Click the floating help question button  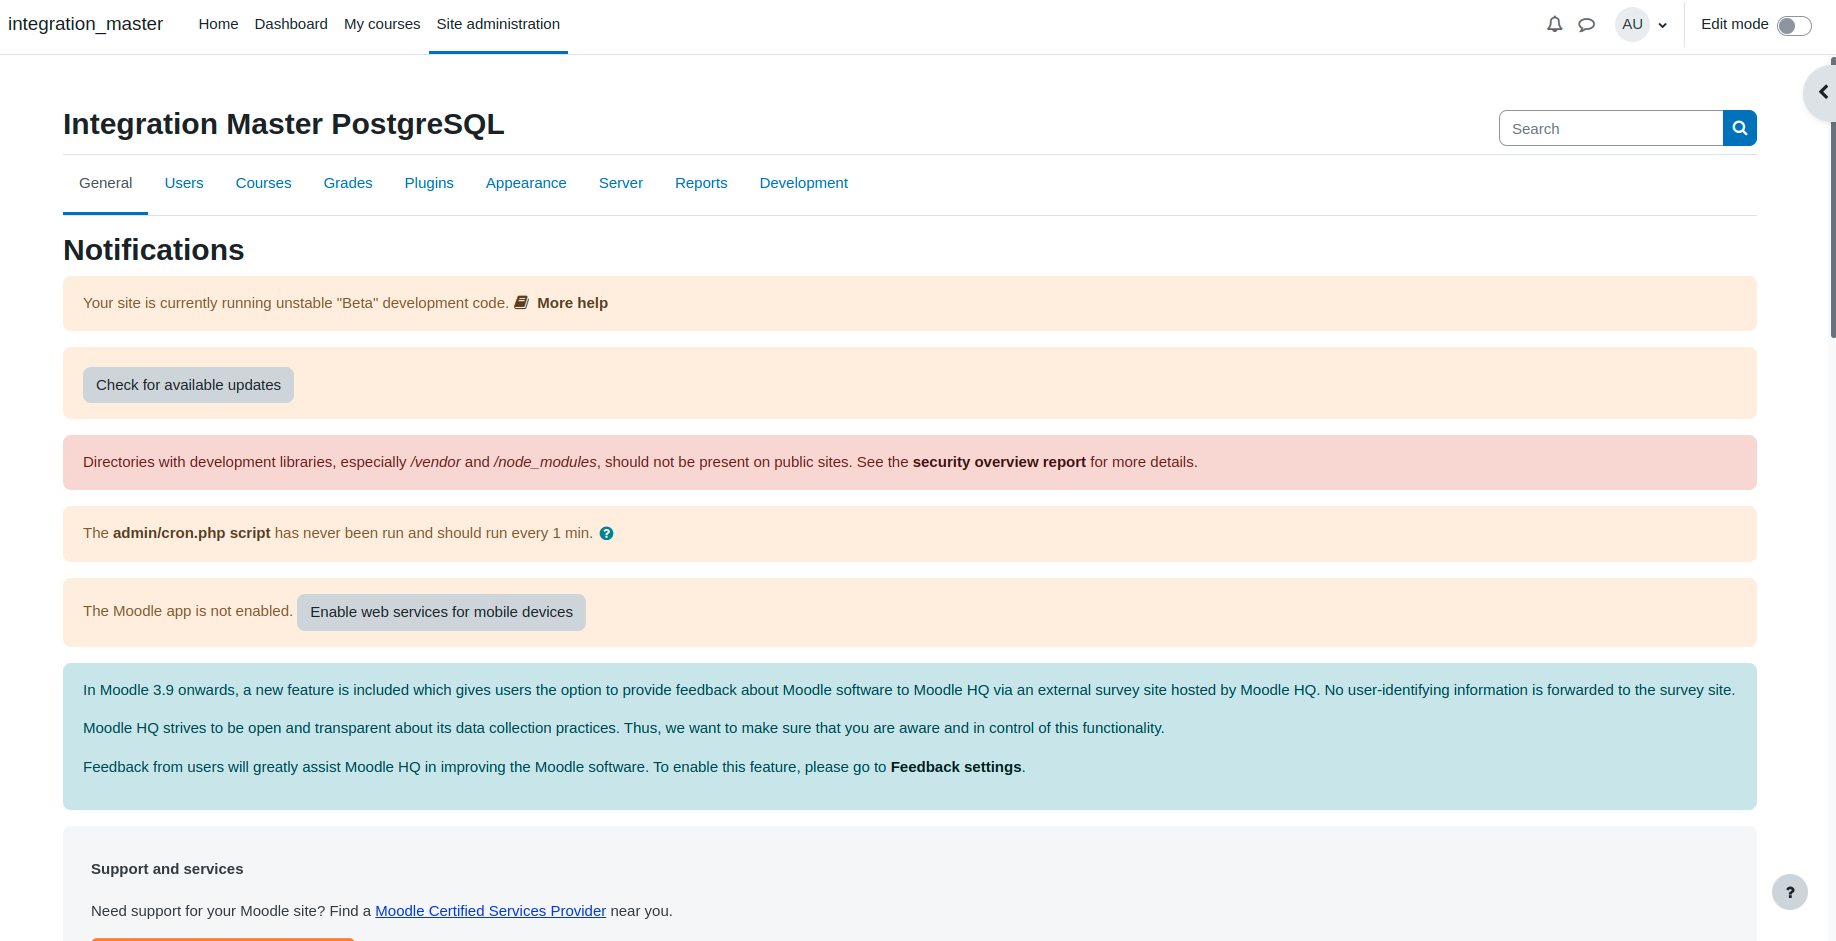tap(1790, 892)
